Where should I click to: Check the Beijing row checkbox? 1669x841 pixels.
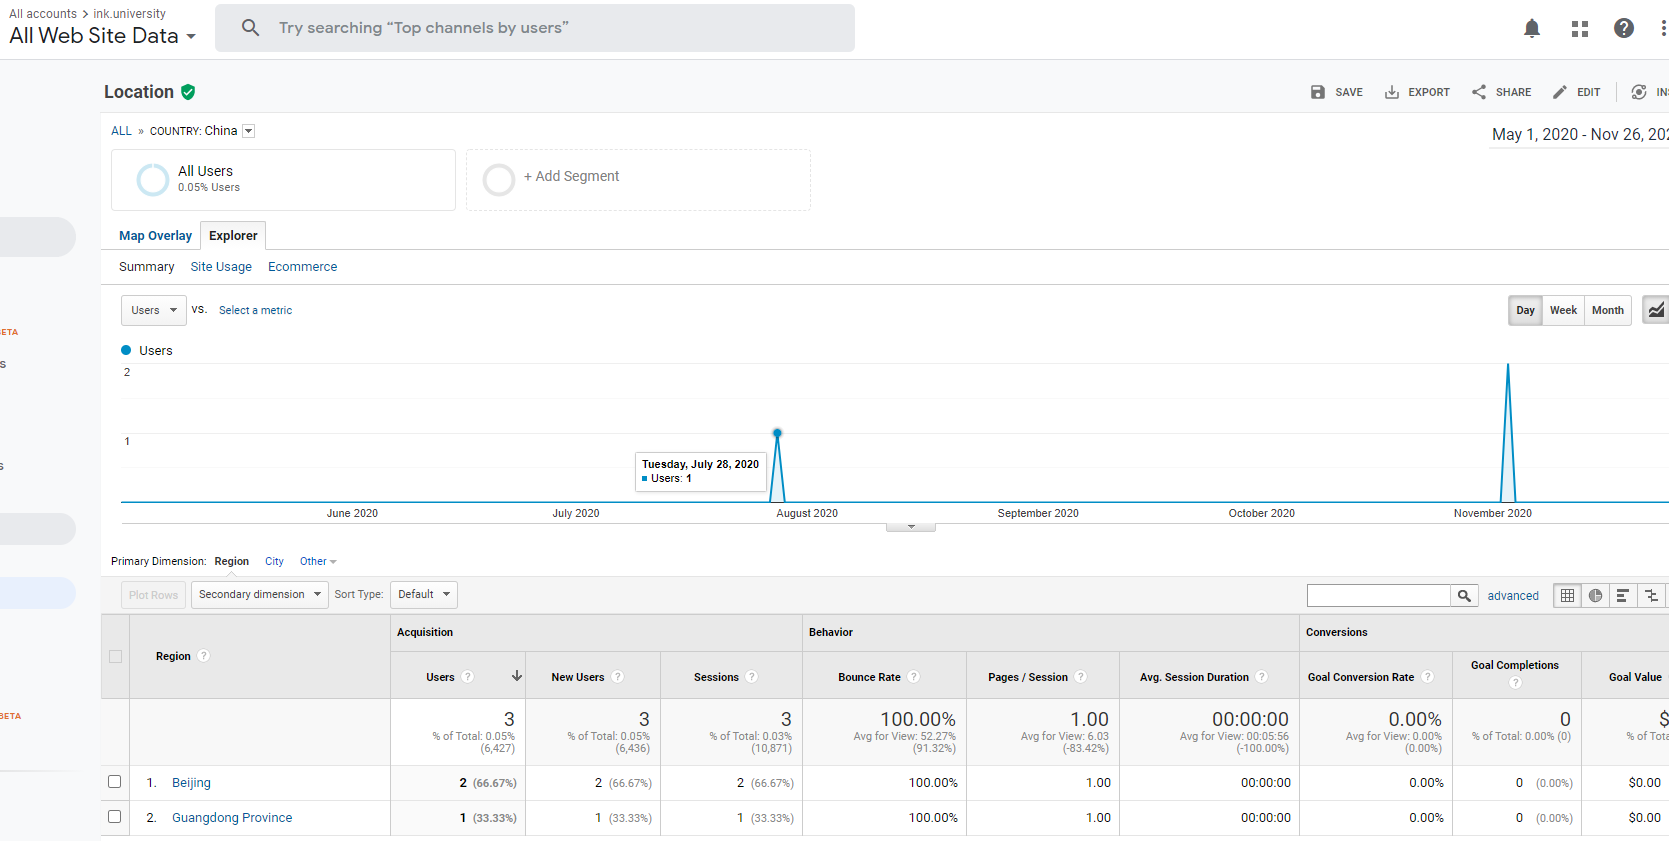pyautogui.click(x=115, y=782)
